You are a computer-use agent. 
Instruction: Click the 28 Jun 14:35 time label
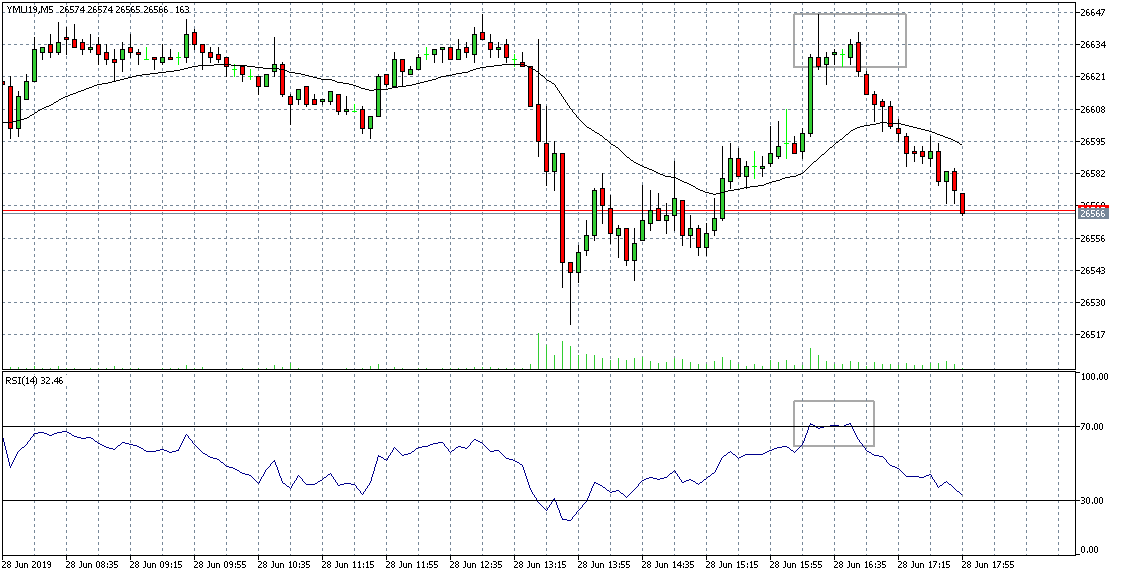coord(667,564)
